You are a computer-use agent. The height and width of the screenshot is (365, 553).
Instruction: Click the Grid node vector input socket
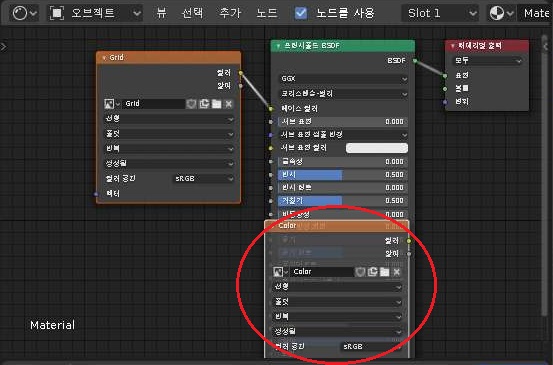click(x=96, y=194)
